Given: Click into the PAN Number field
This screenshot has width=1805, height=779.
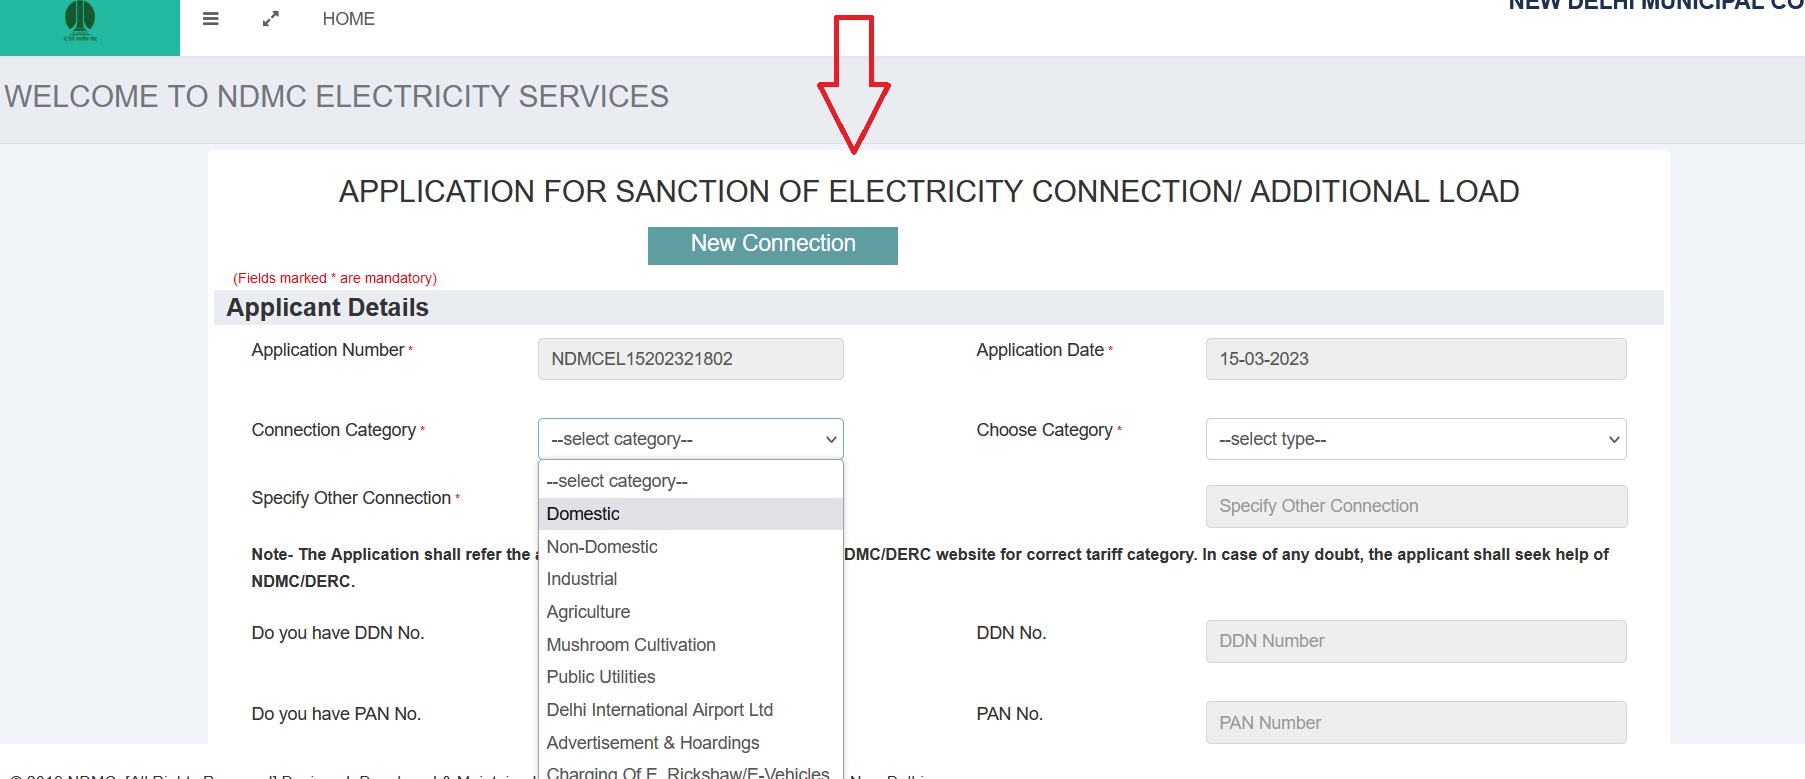Looking at the screenshot, I should pos(1415,723).
